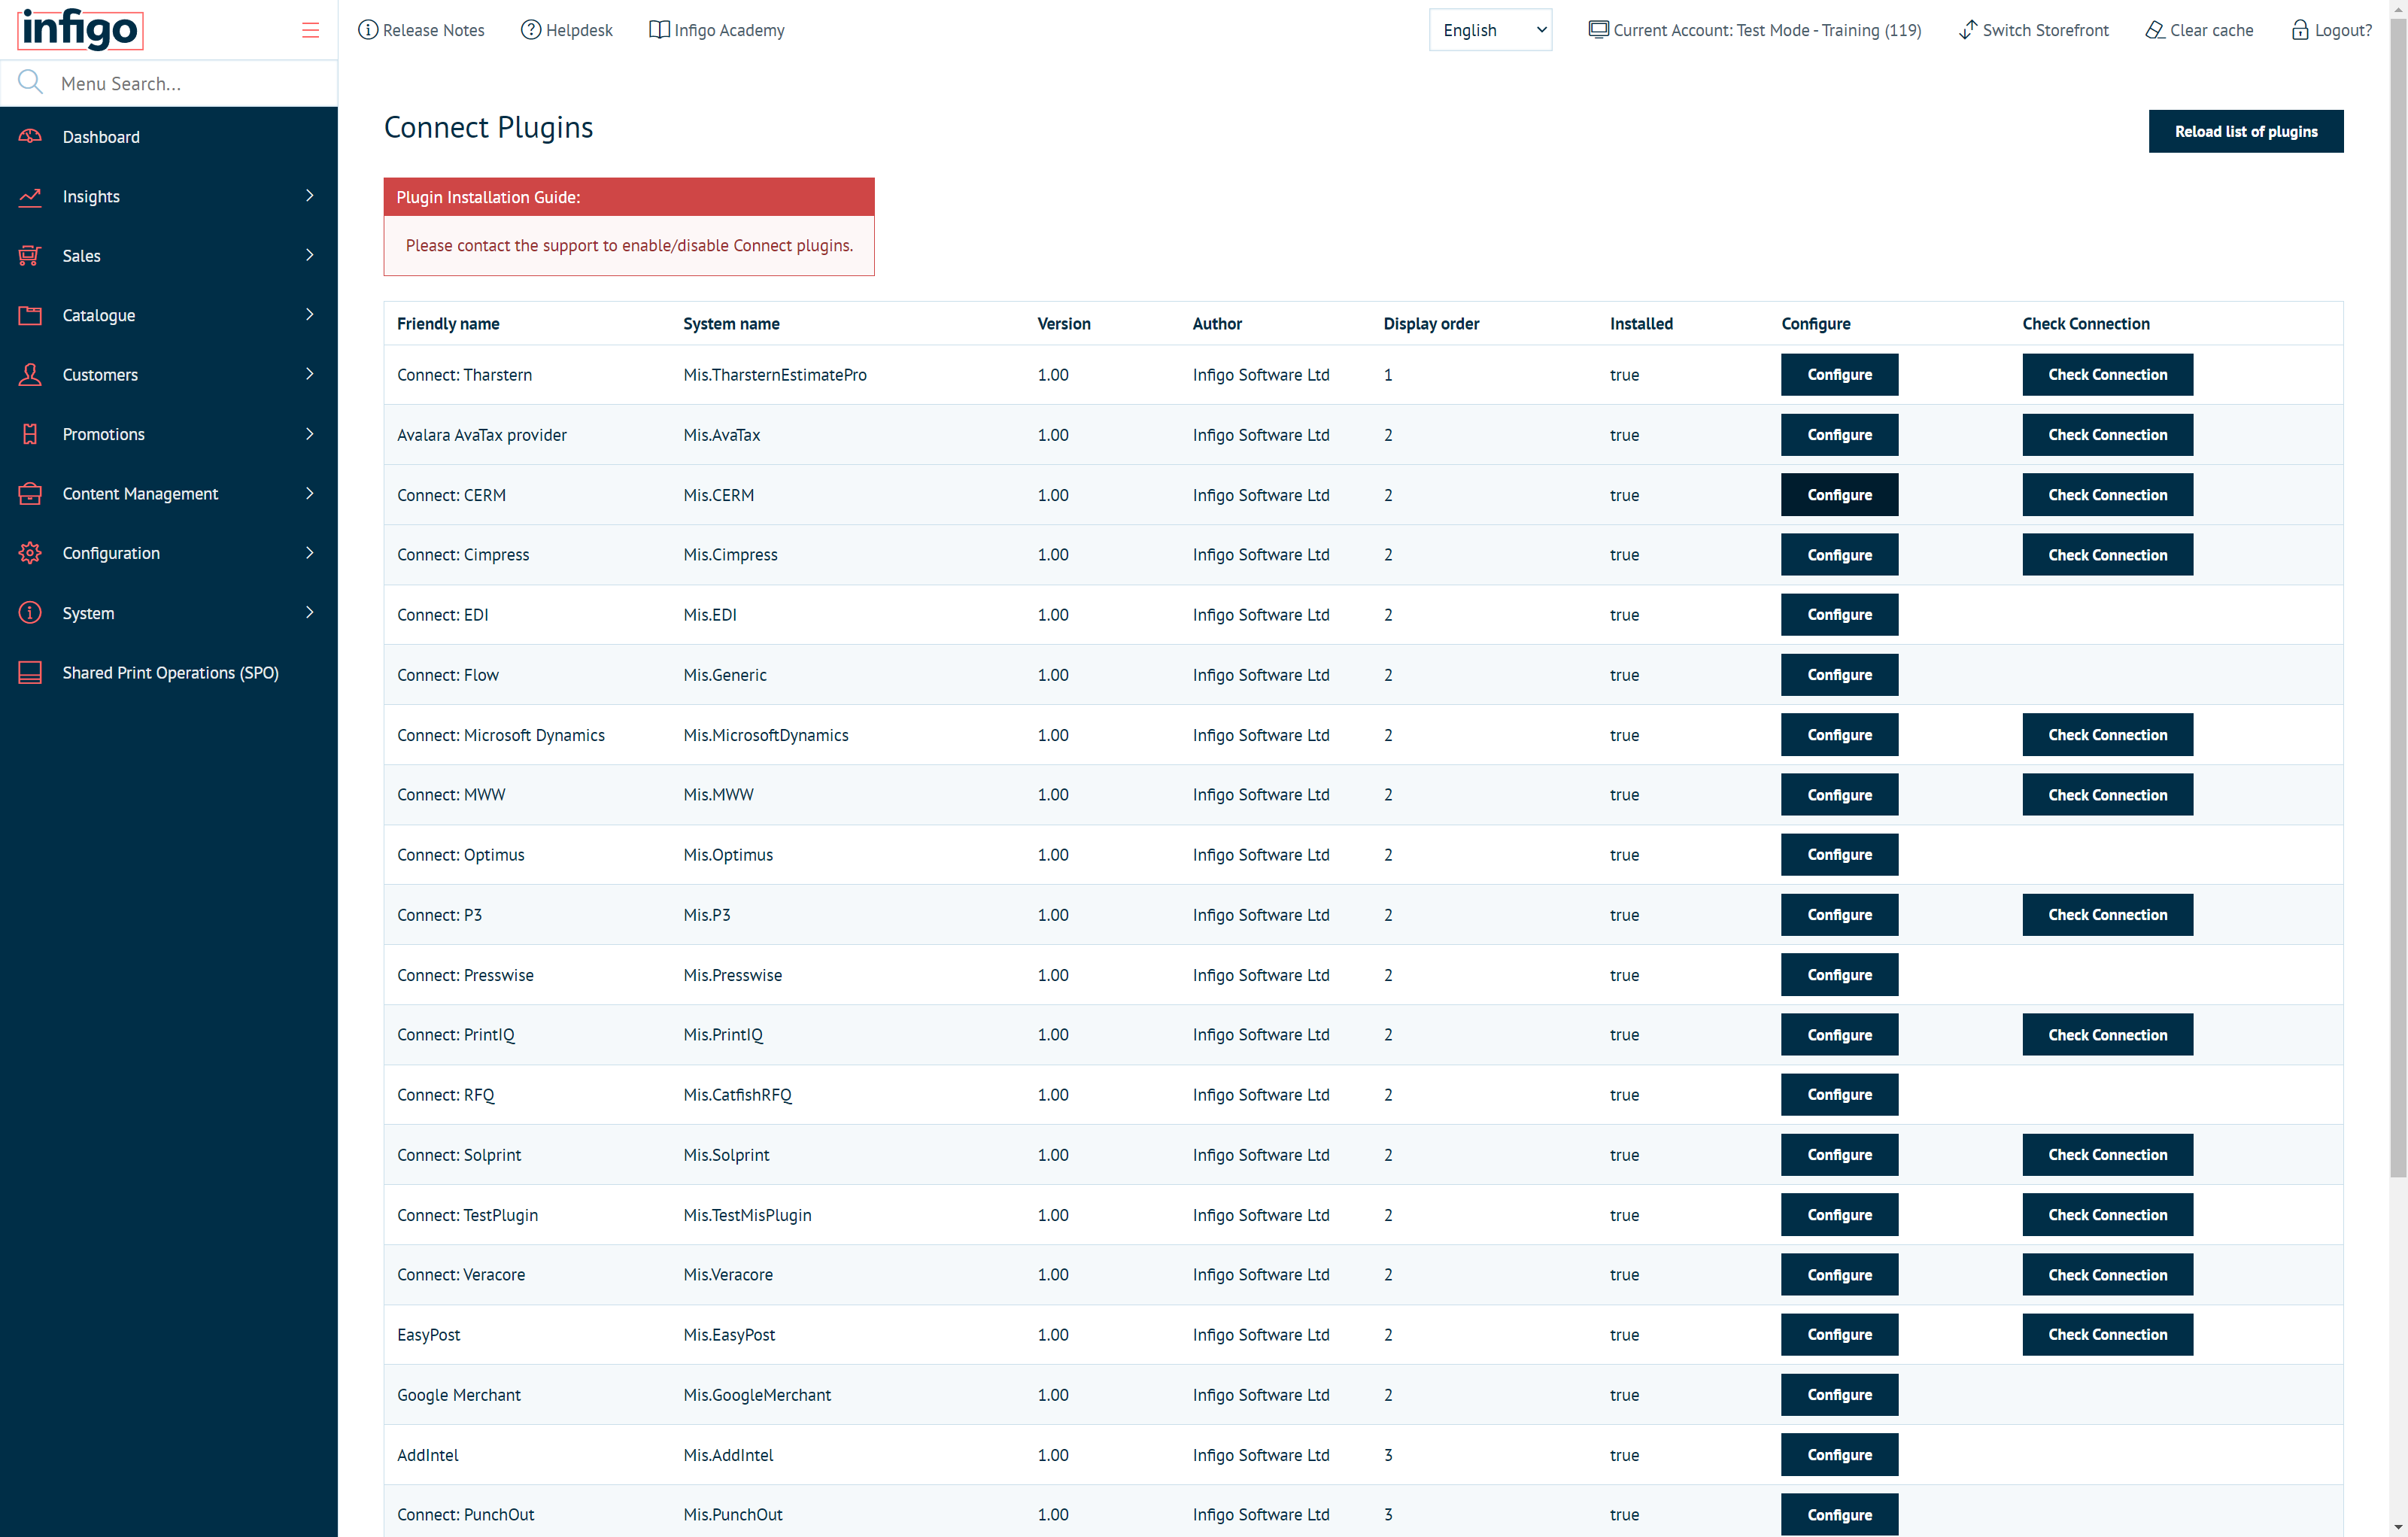Check Connection for Avalara AvaTax provider
This screenshot has height=1537, width=2408.
coord(2107,435)
